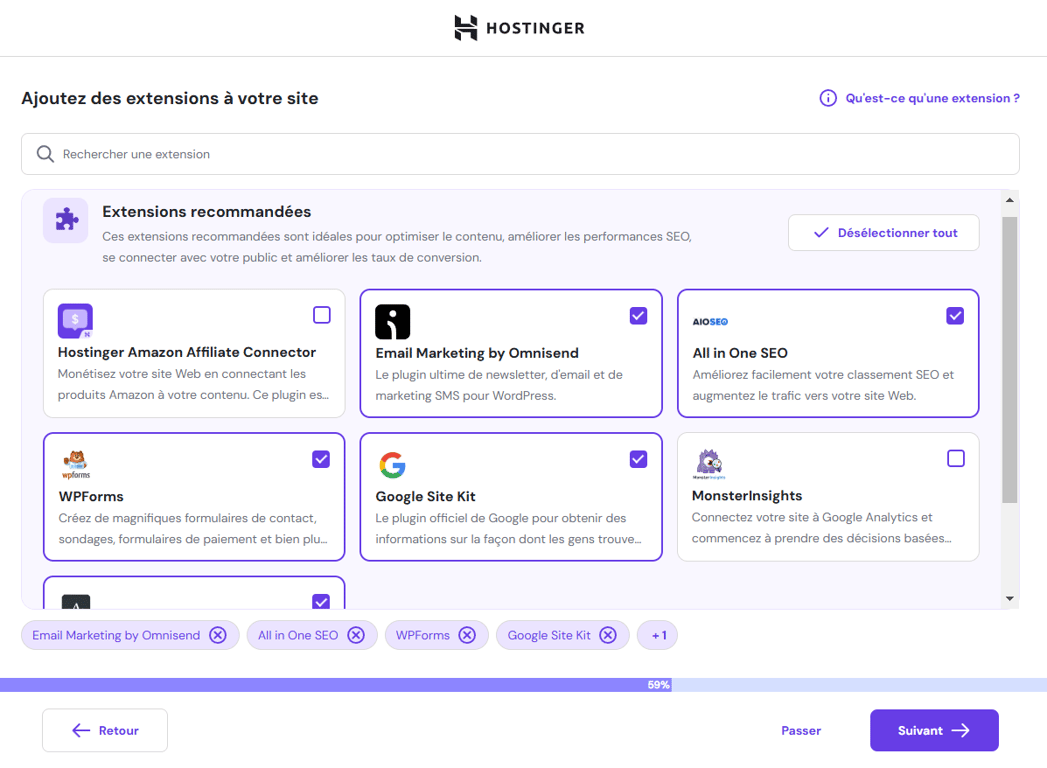
Task: Click the Désélectionner tout button
Action: pyautogui.click(x=883, y=232)
